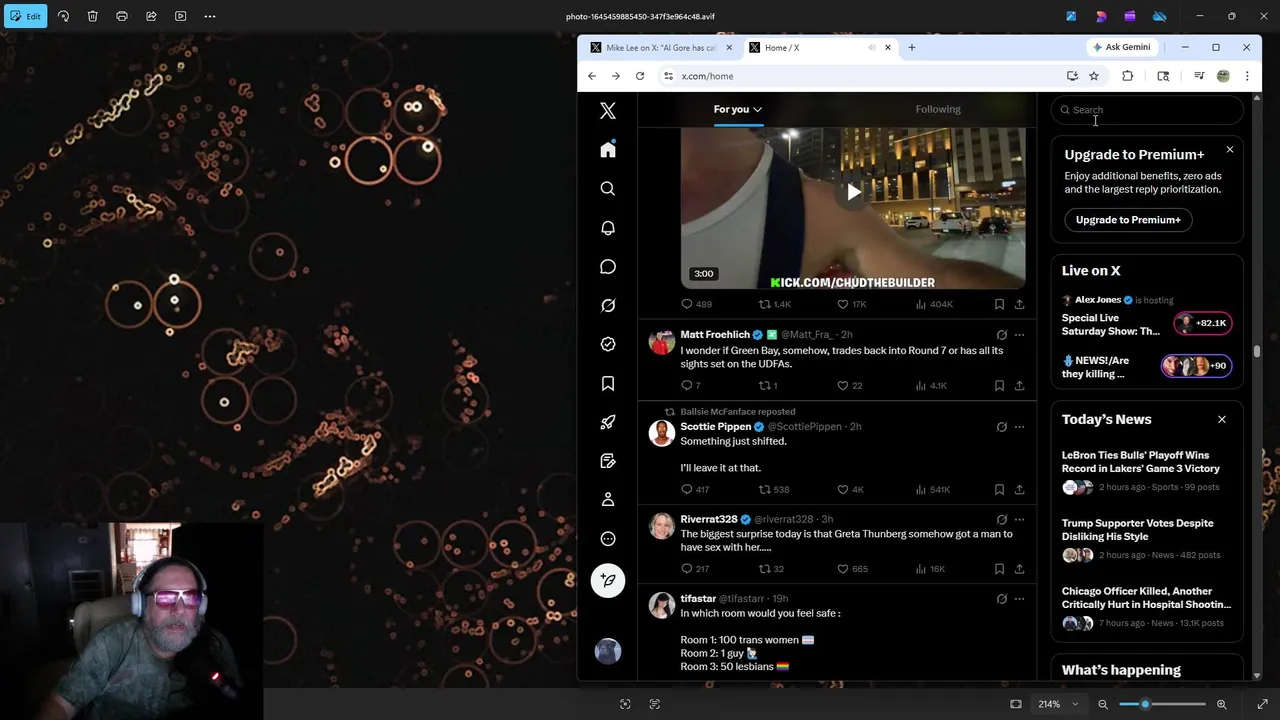Rotate the image in Photos toolbar
Image resolution: width=1280 pixels, height=720 pixels.
(63, 16)
